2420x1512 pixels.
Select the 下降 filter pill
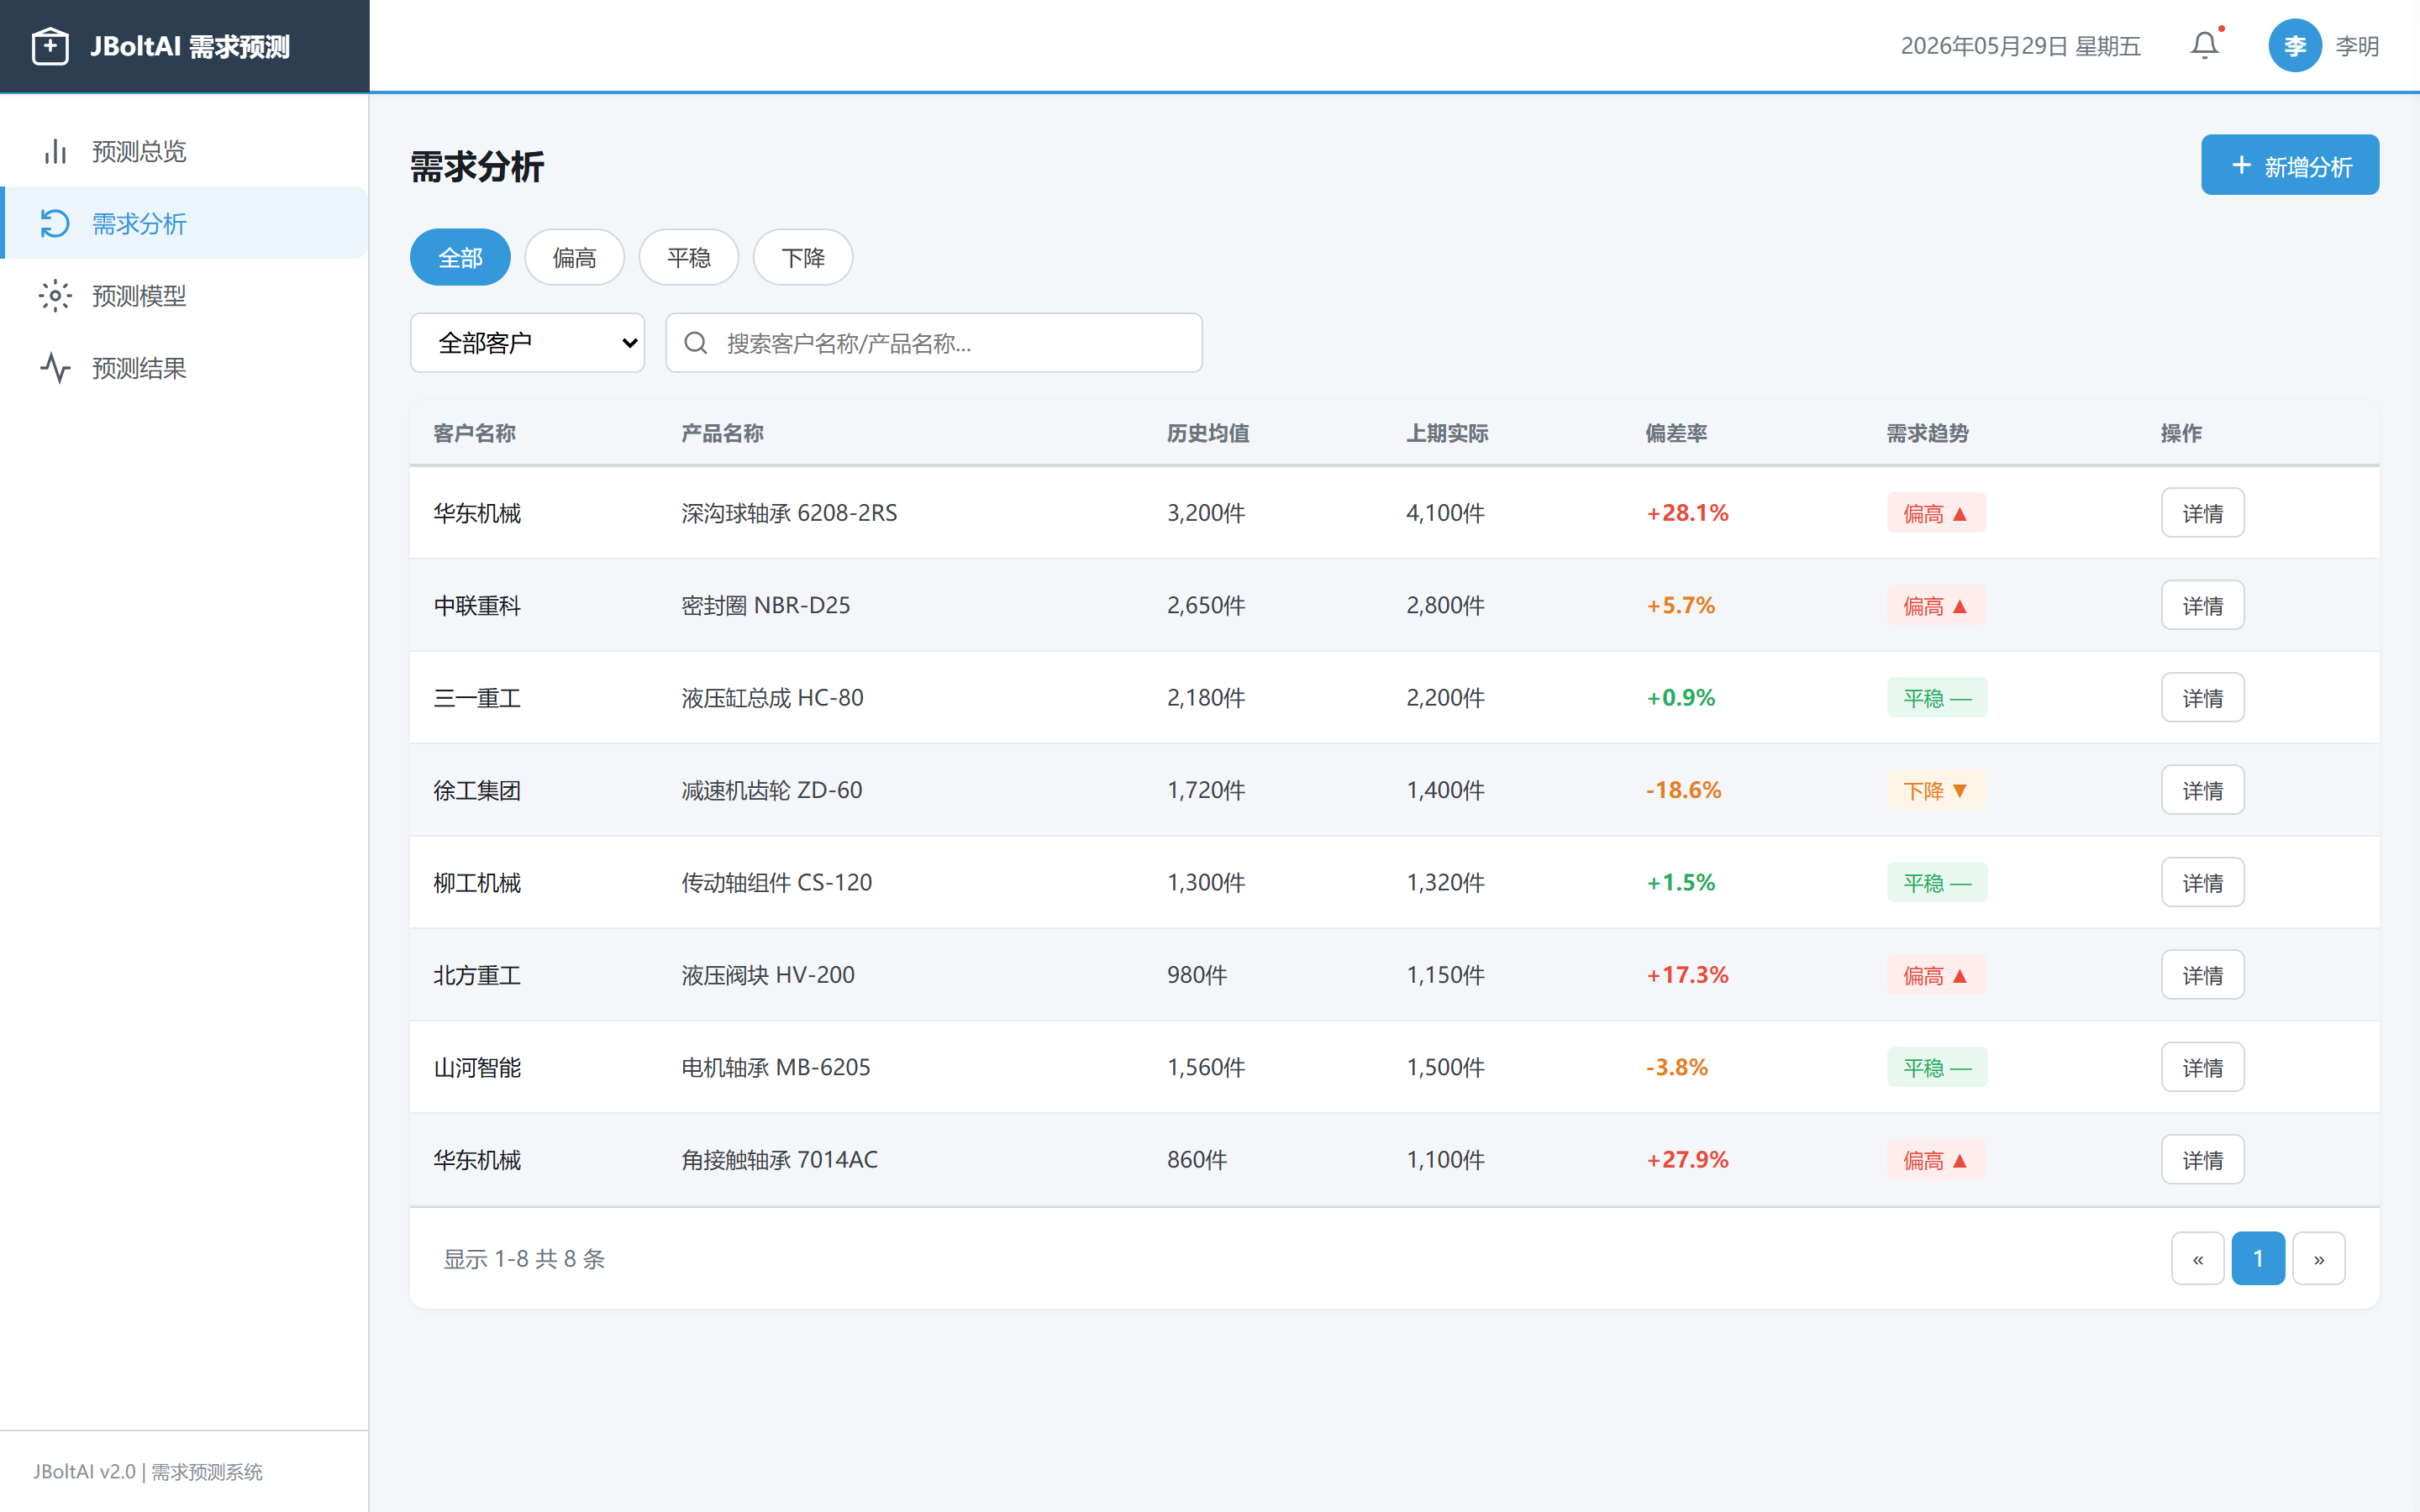click(x=803, y=258)
